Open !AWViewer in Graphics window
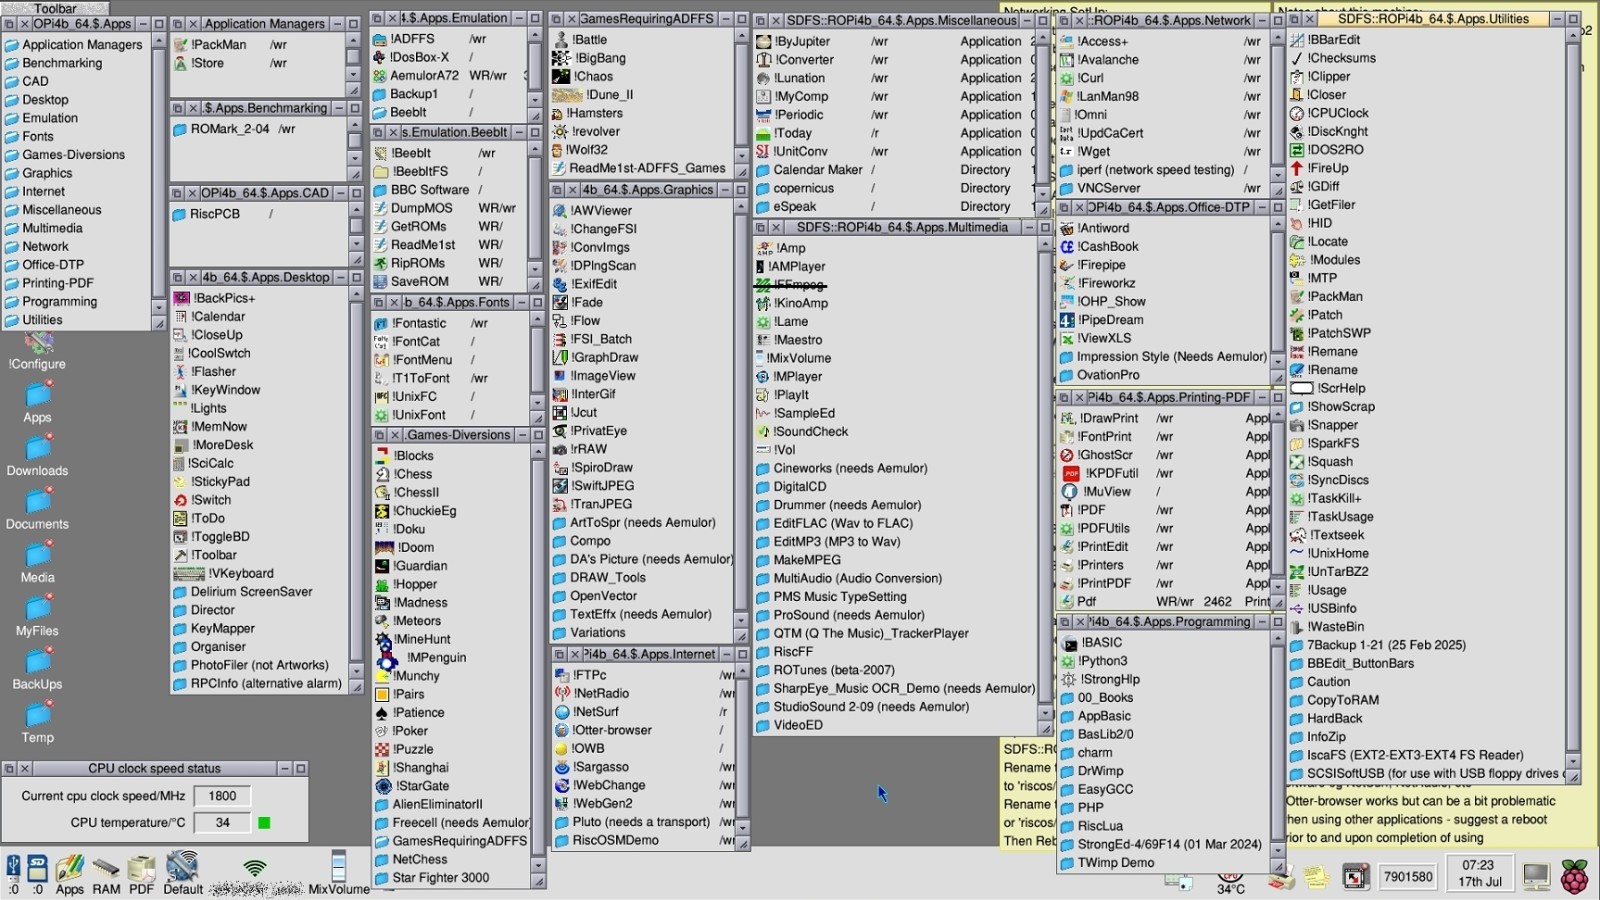Screen dimensions: 1600x900 coord(592,211)
